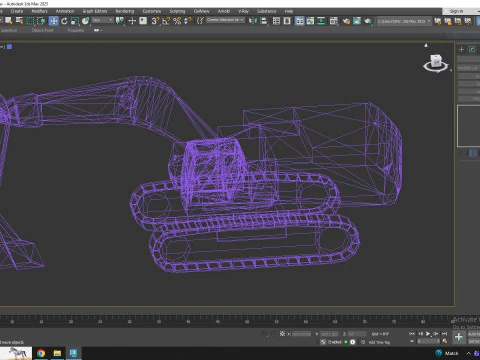Activate the Select and Move tool

(x=53, y=21)
